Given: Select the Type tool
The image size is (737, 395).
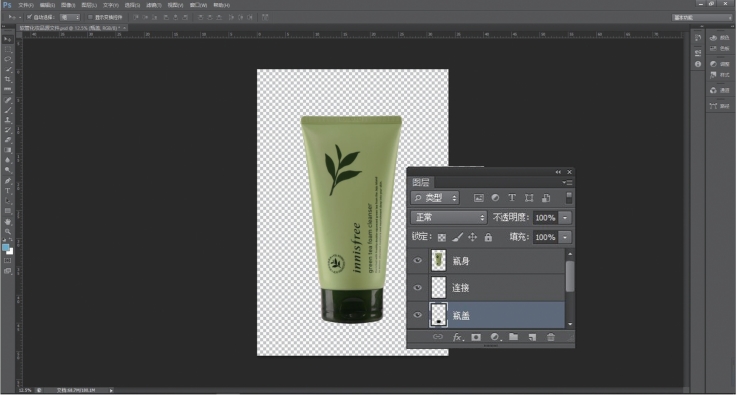Looking at the screenshot, I should pyautogui.click(x=8, y=190).
